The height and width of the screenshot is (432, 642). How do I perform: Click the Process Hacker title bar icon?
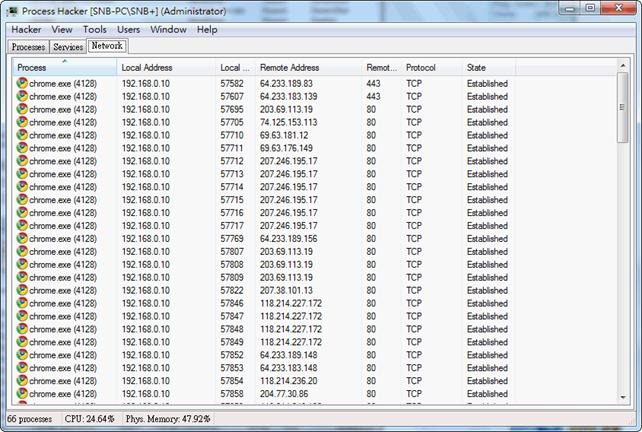(13, 11)
